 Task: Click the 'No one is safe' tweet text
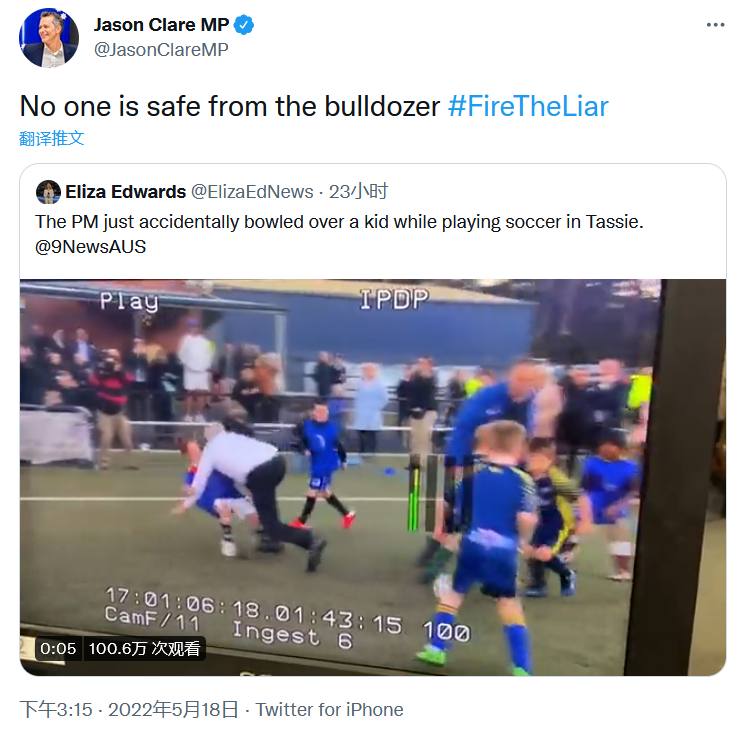click(x=230, y=107)
